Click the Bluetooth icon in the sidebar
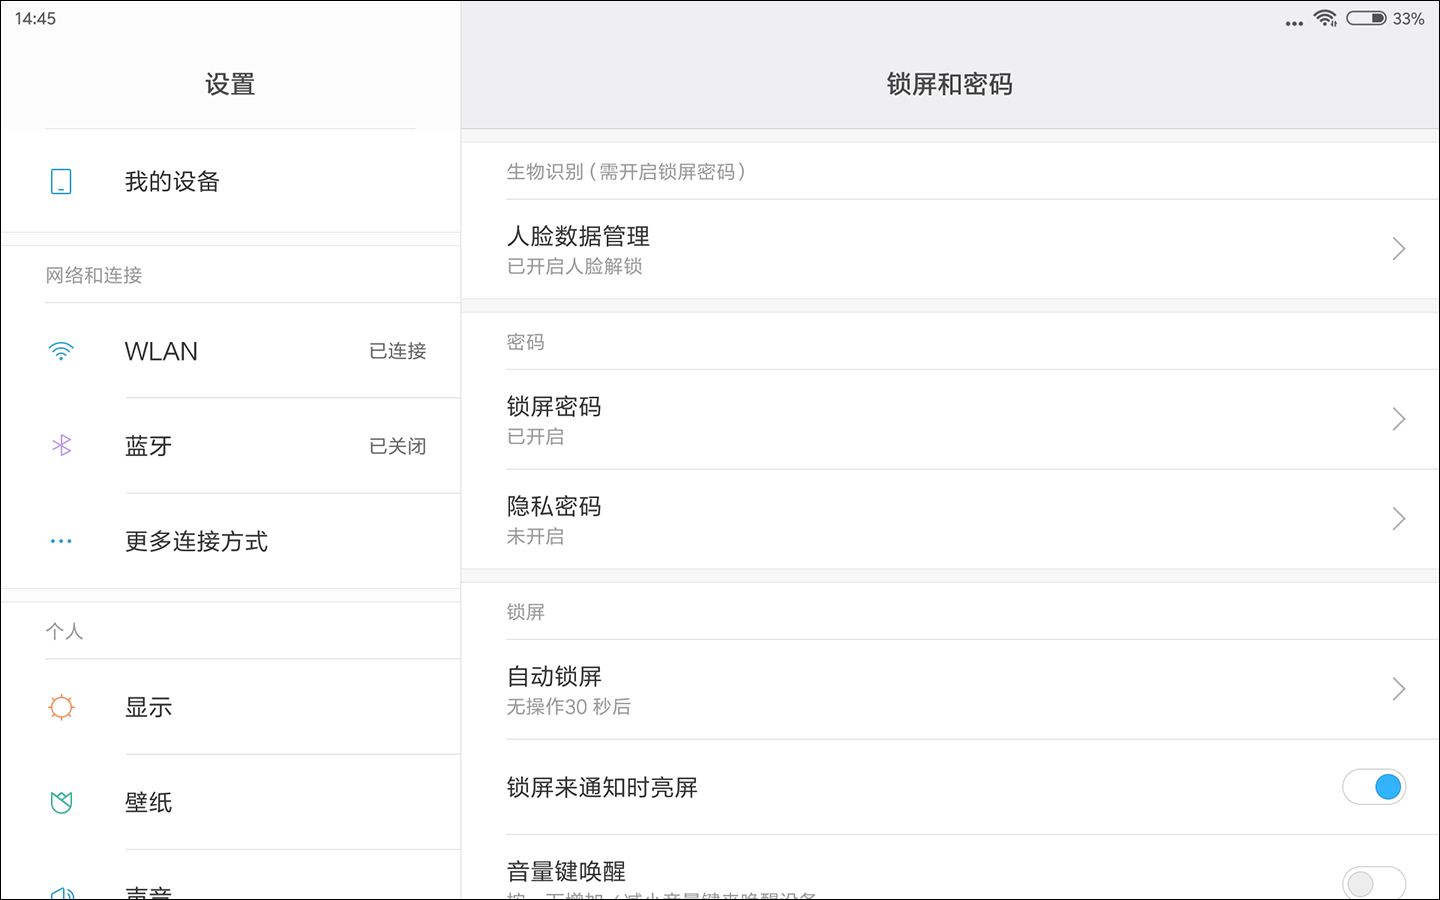This screenshot has width=1440, height=900. [x=61, y=446]
